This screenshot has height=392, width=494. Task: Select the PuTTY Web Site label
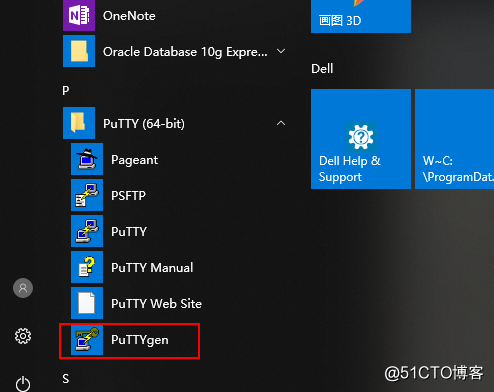click(157, 304)
